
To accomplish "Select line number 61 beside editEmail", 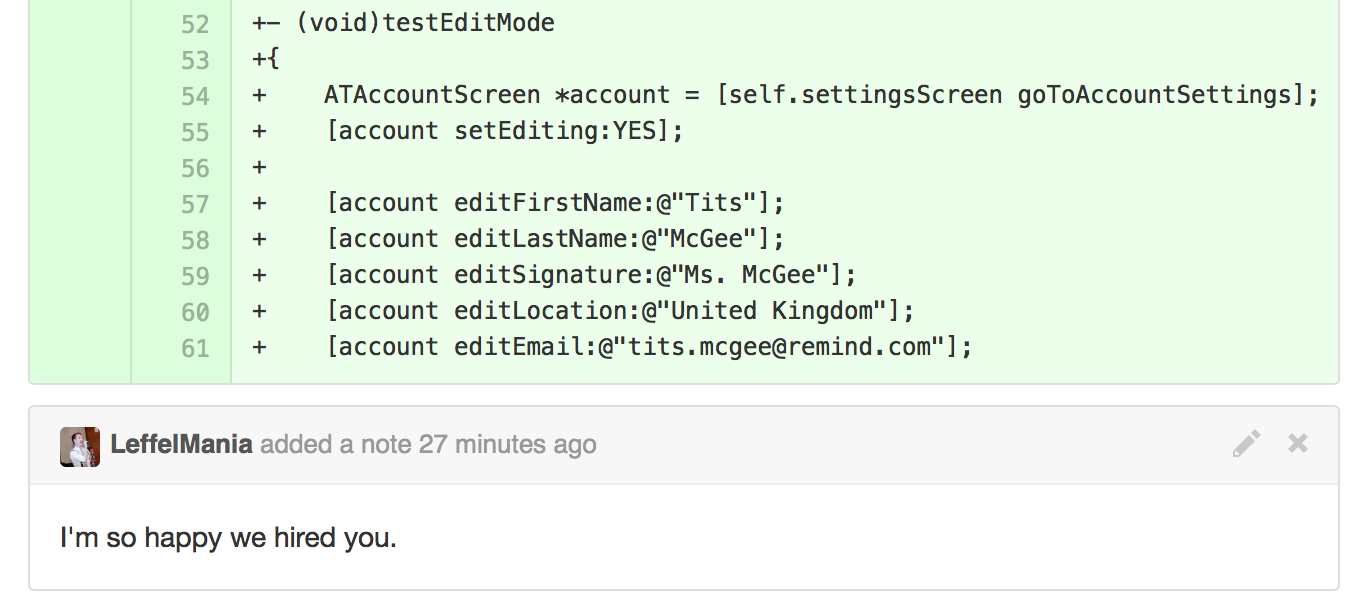I will coord(195,348).
